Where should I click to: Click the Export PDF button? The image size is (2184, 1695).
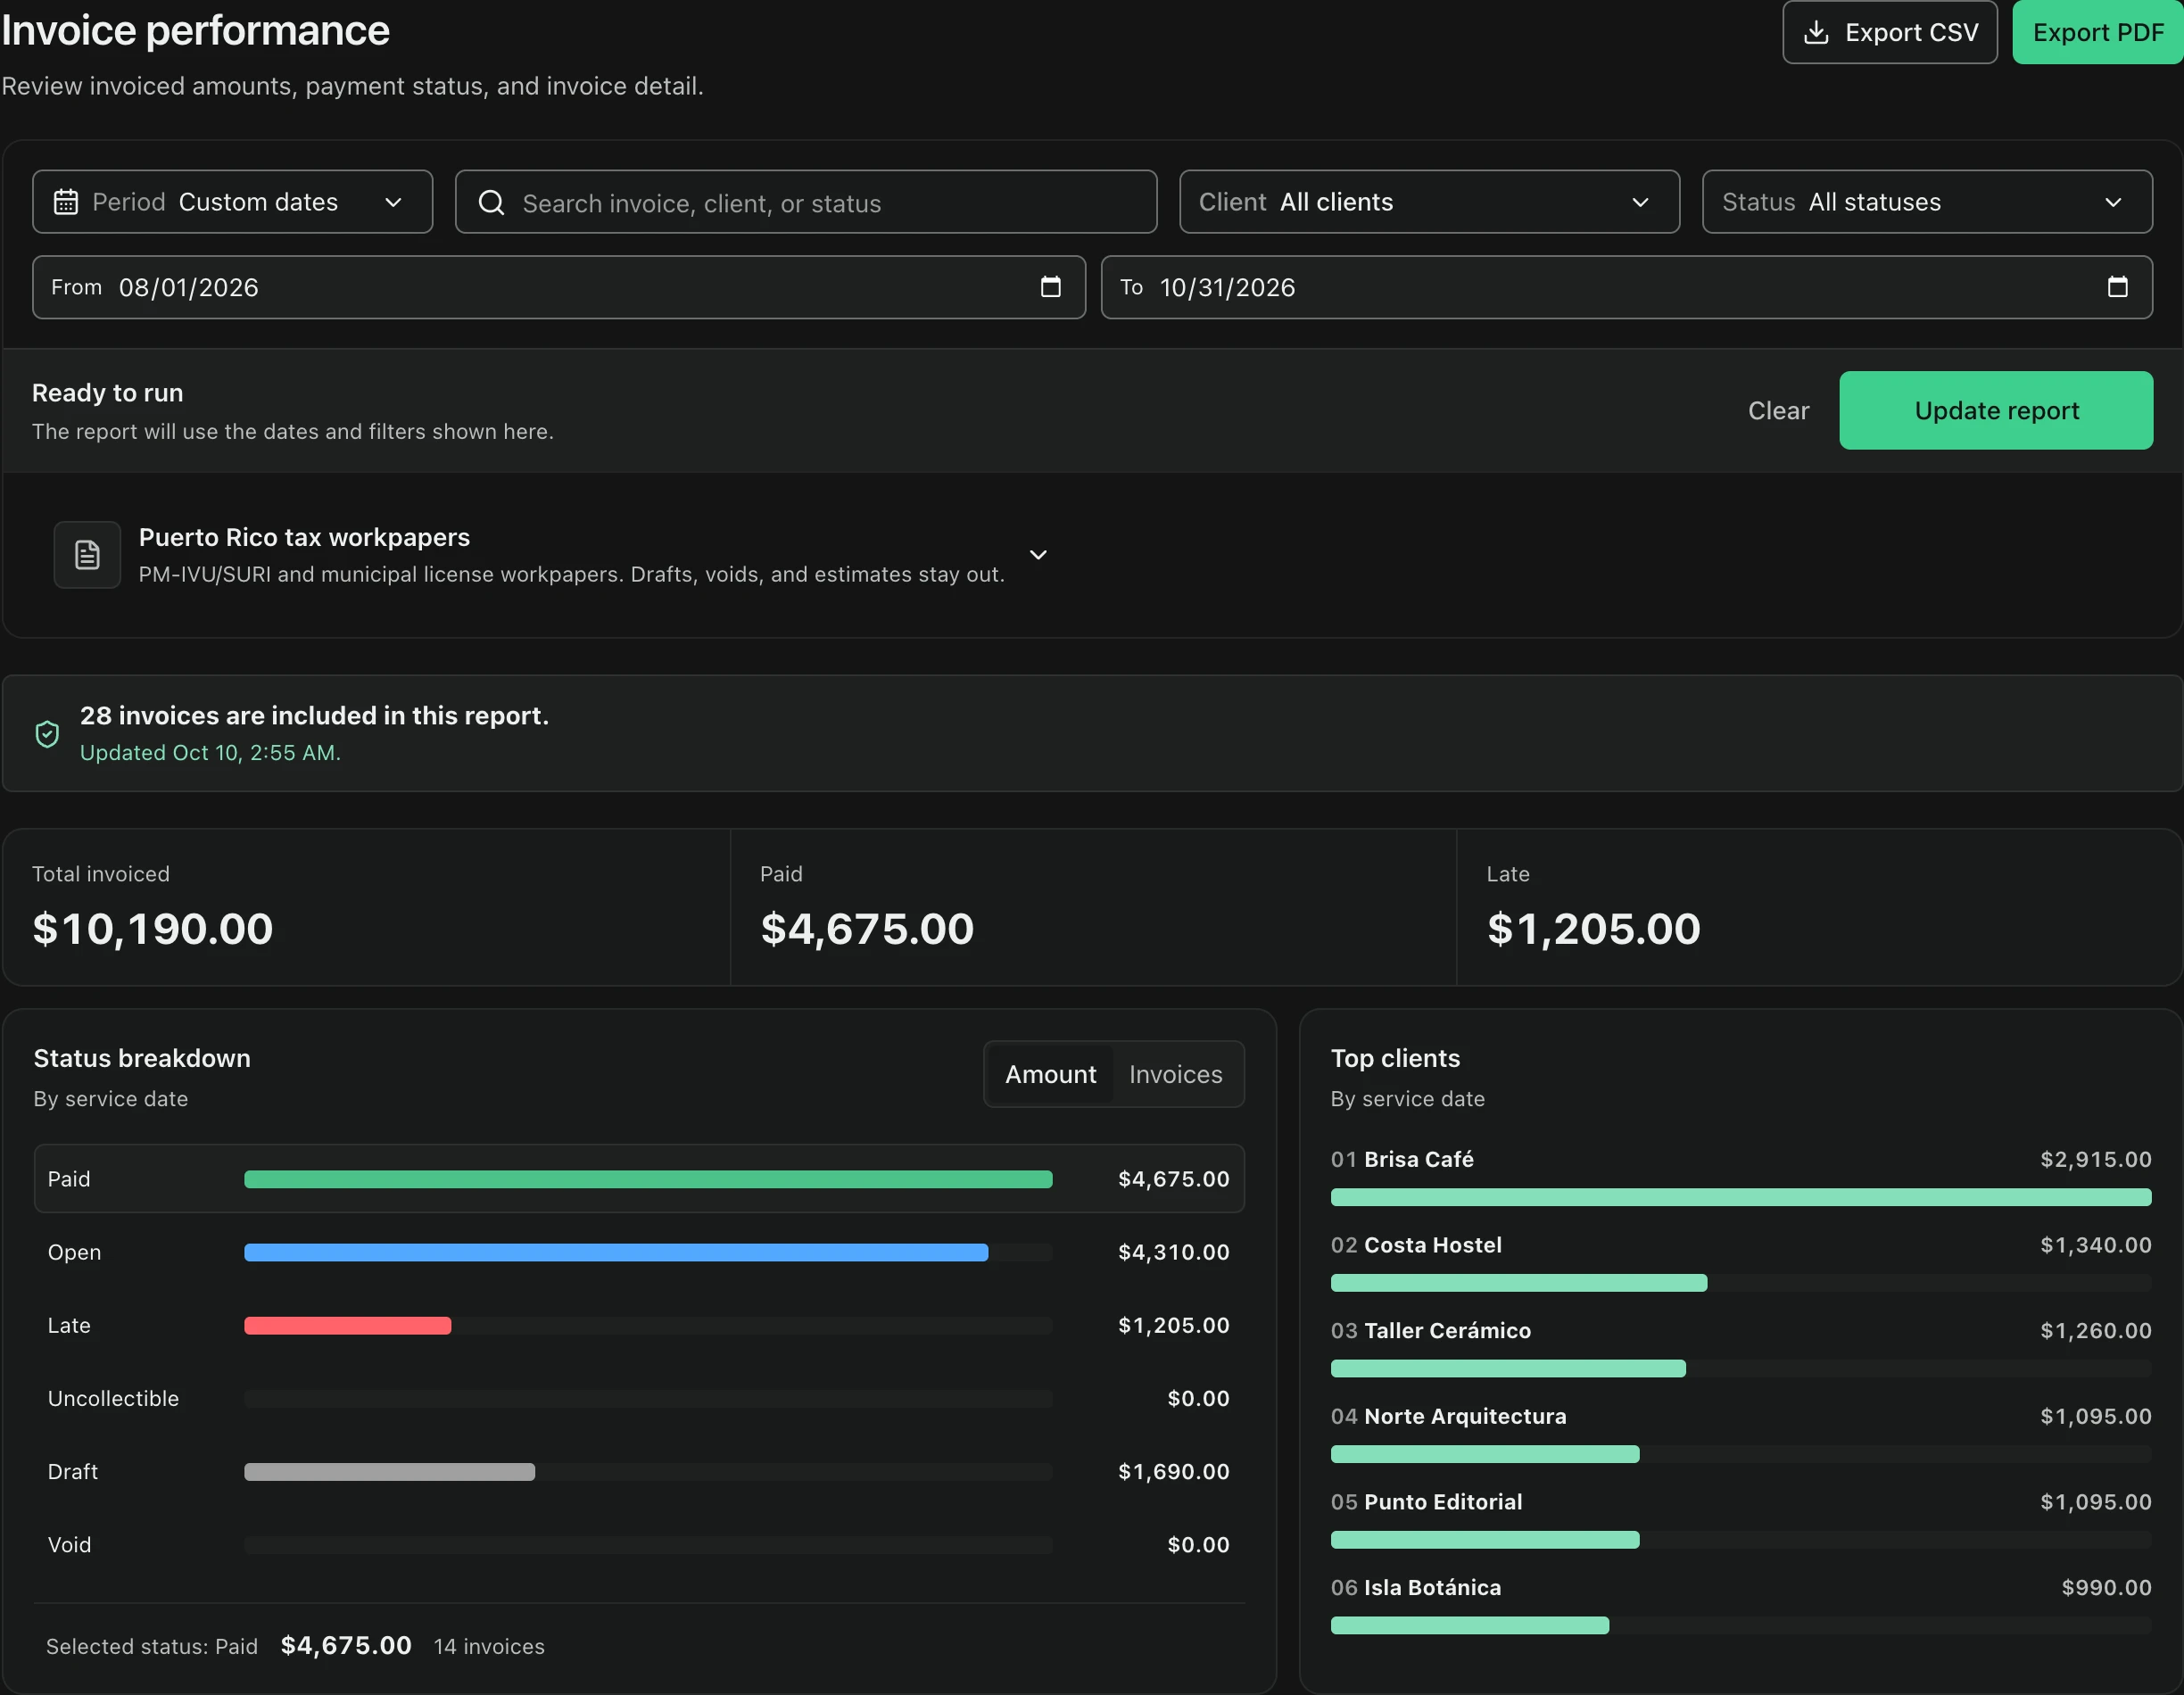[2097, 32]
